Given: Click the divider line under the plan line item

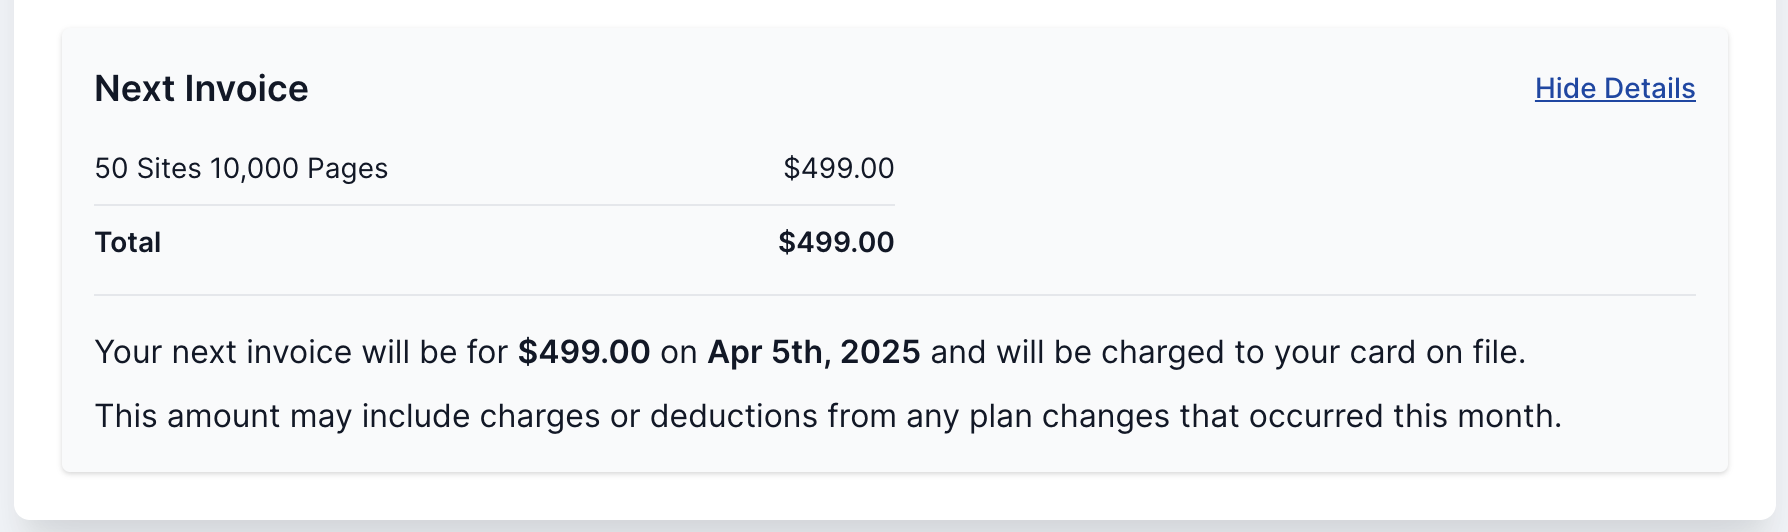Looking at the screenshot, I should pyautogui.click(x=494, y=205).
